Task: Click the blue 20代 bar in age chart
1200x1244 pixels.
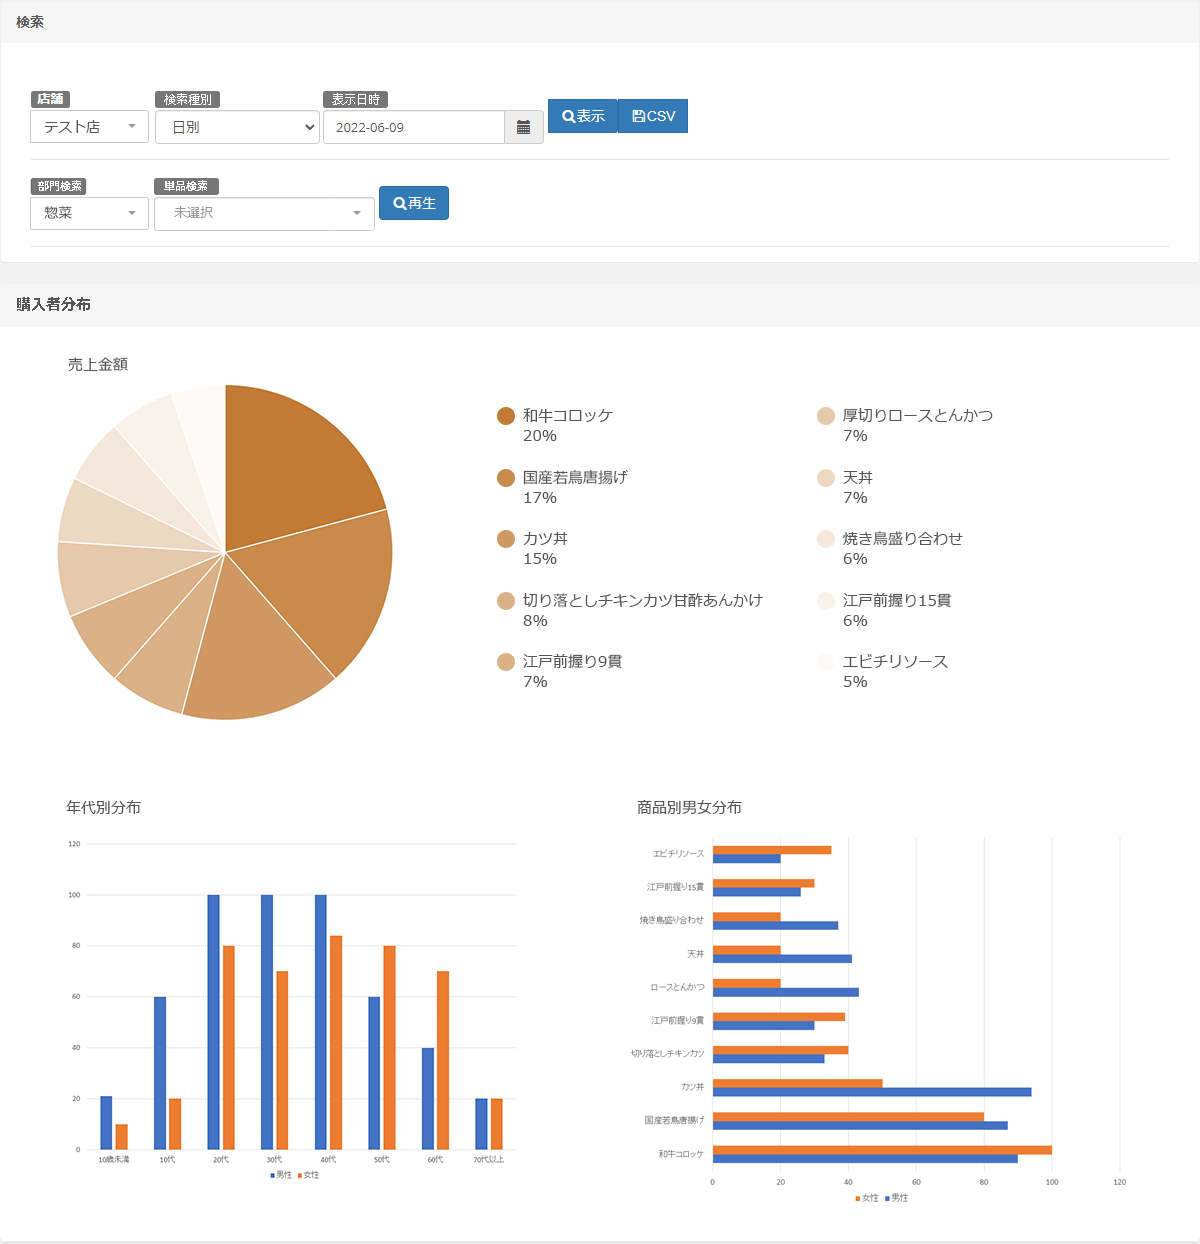Action: tap(213, 1020)
